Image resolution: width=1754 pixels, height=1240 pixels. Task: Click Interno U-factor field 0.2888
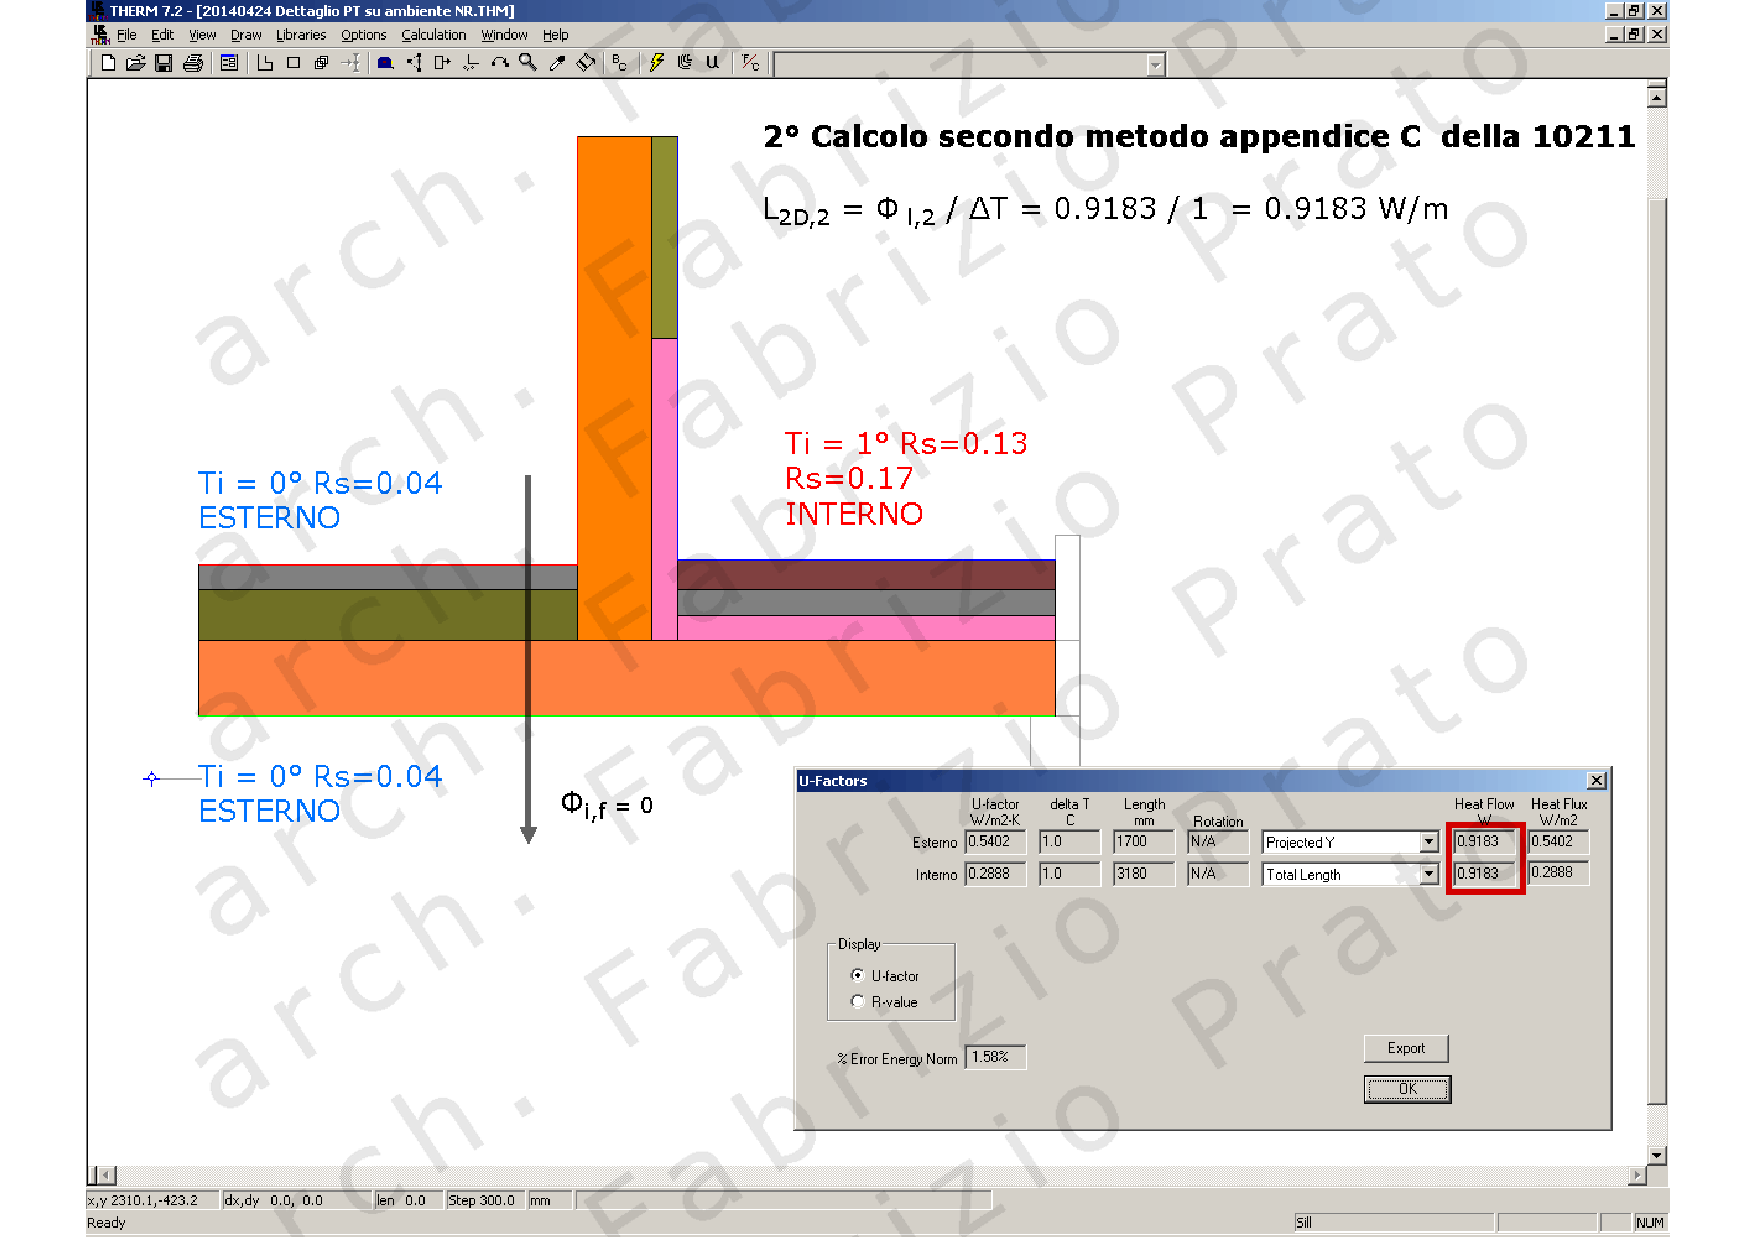(x=995, y=874)
